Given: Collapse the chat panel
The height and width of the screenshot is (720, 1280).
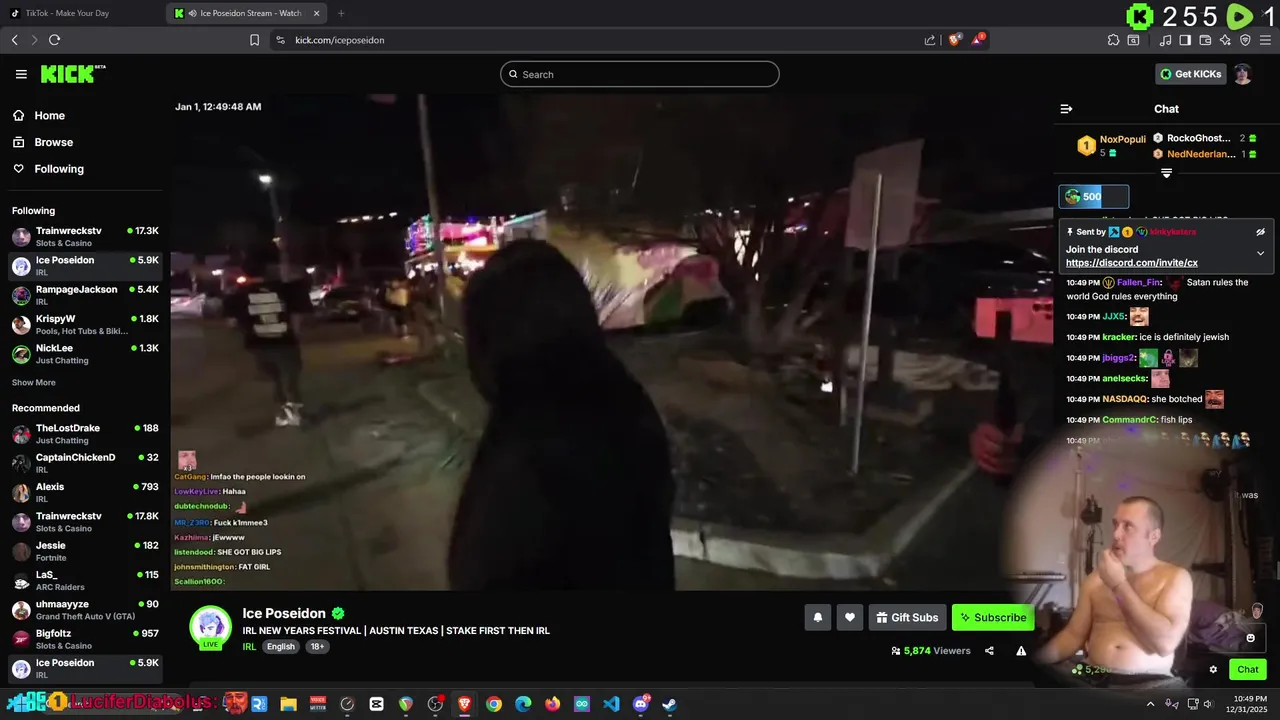Looking at the screenshot, I should pyautogui.click(x=1066, y=109).
